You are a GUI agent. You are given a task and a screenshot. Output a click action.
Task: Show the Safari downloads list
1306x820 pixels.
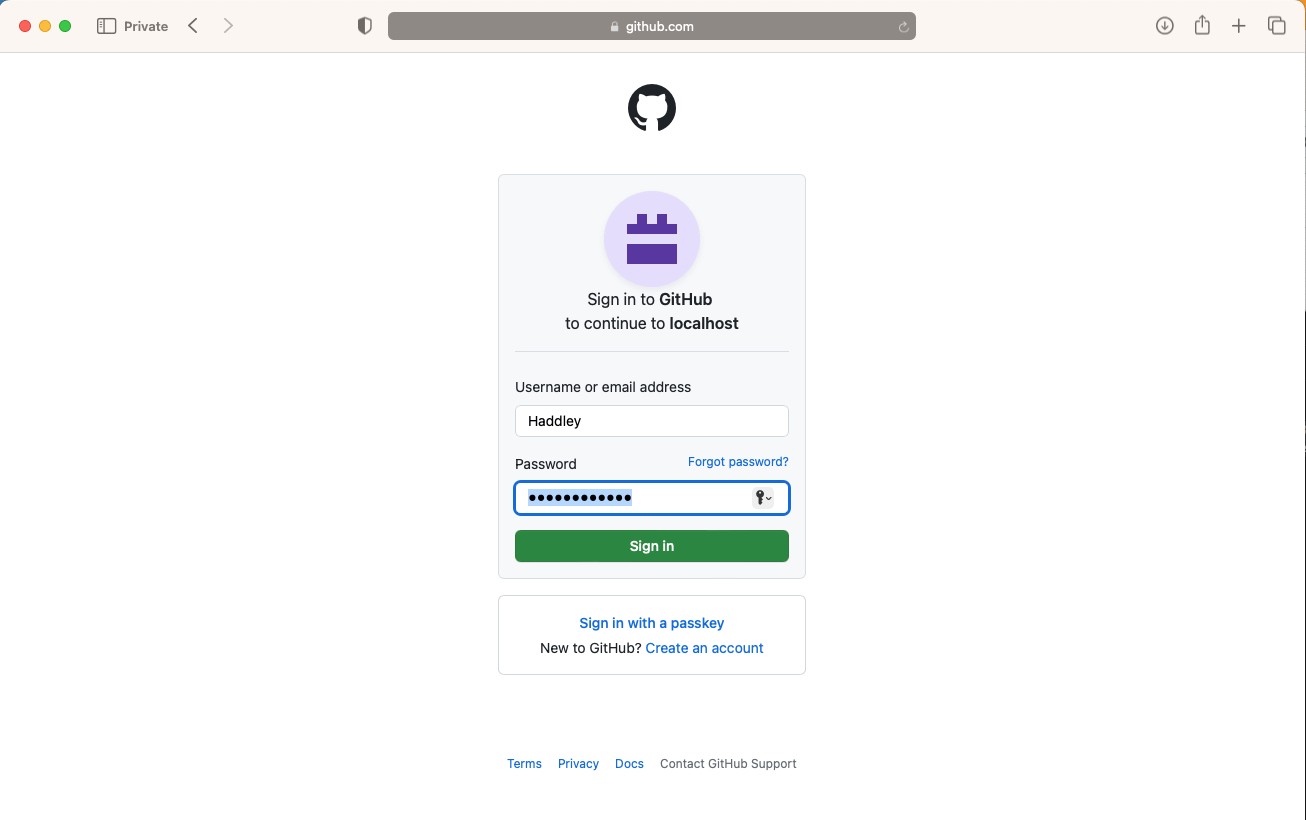(x=1164, y=26)
